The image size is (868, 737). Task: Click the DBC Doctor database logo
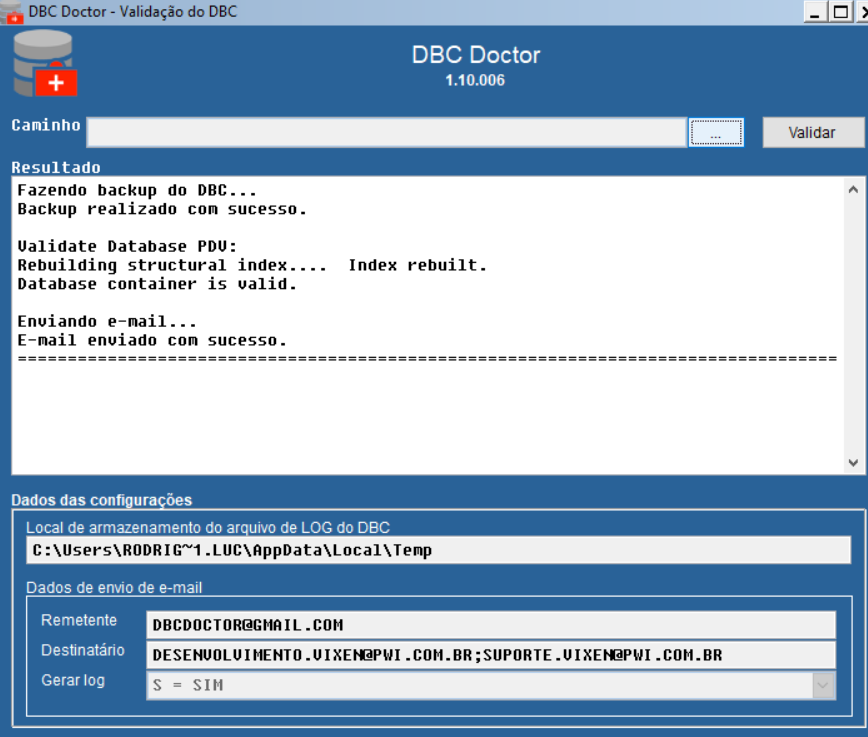tap(45, 63)
